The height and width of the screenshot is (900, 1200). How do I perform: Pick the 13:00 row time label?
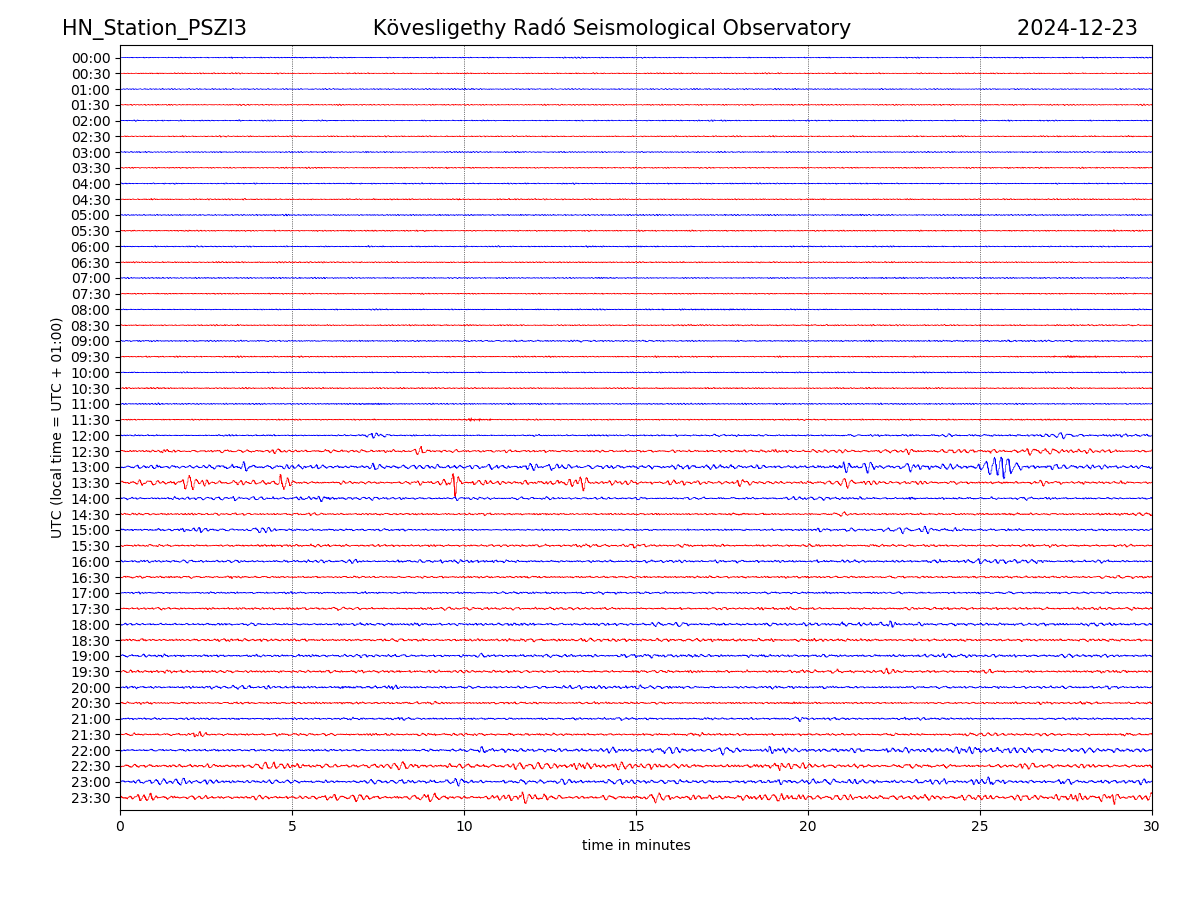pyautogui.click(x=90, y=467)
